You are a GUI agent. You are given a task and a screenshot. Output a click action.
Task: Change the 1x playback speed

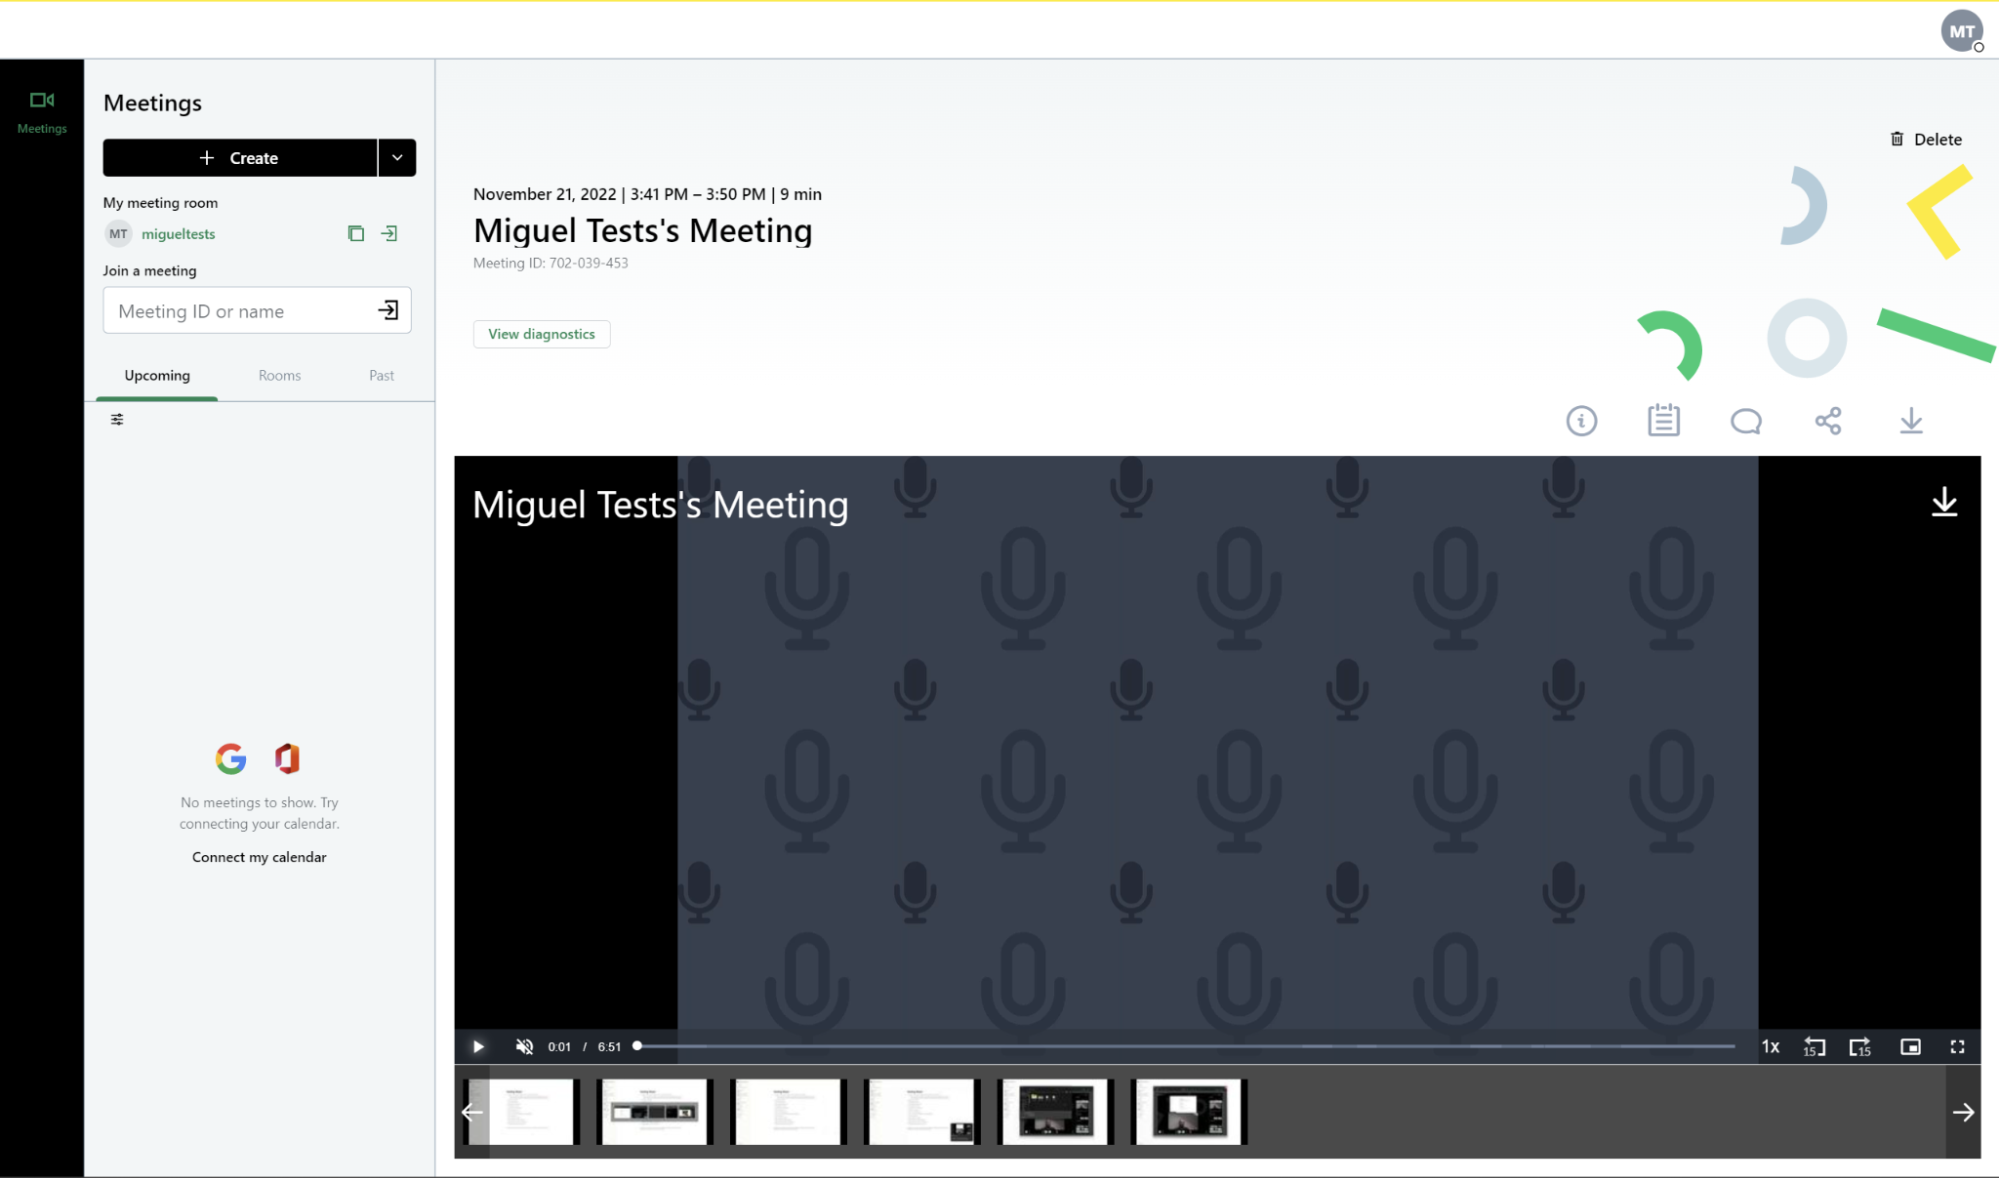point(1770,1046)
